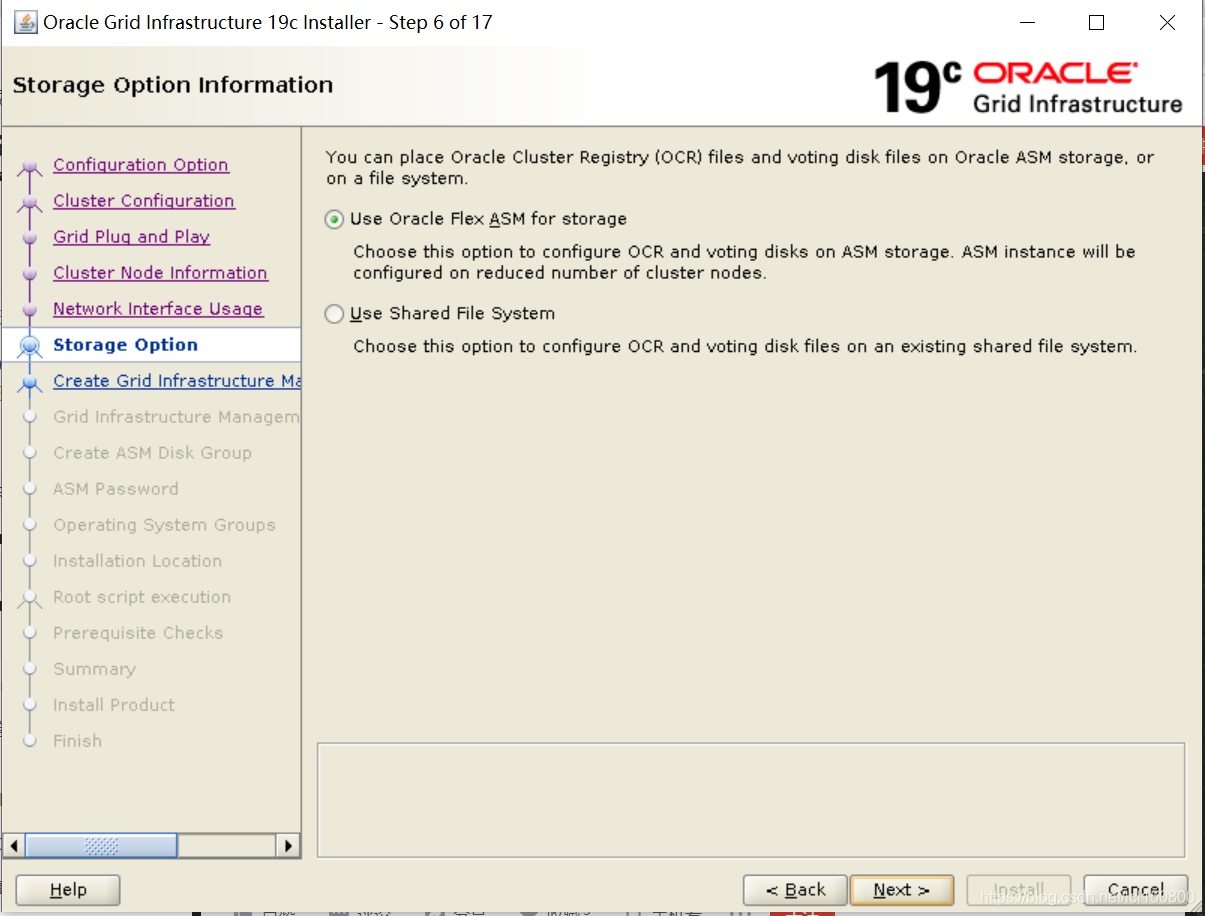Go back with the Back button
This screenshot has height=916, width=1205.
795,890
